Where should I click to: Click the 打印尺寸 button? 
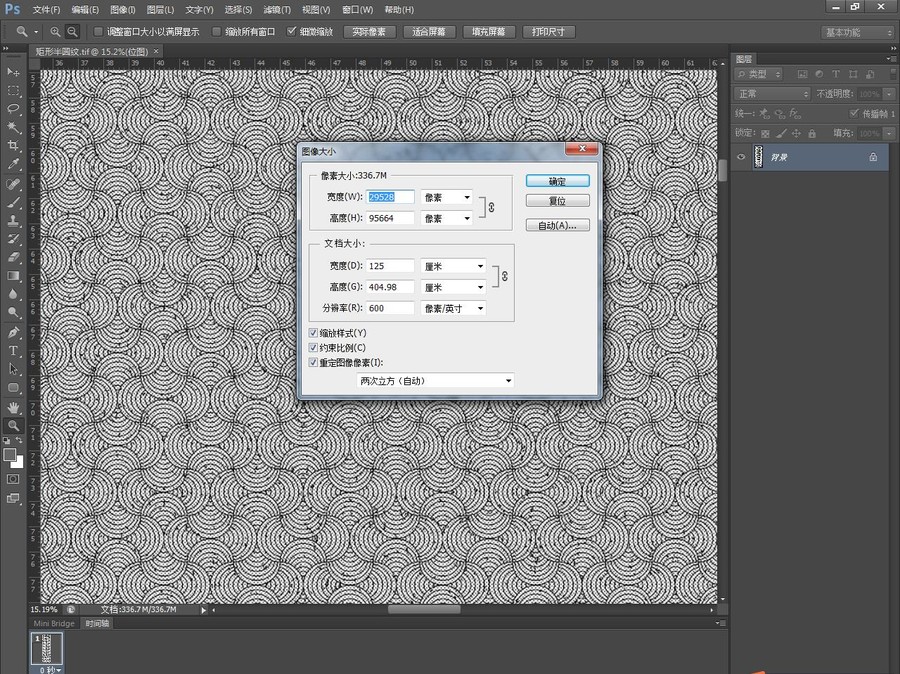pyautogui.click(x=548, y=32)
